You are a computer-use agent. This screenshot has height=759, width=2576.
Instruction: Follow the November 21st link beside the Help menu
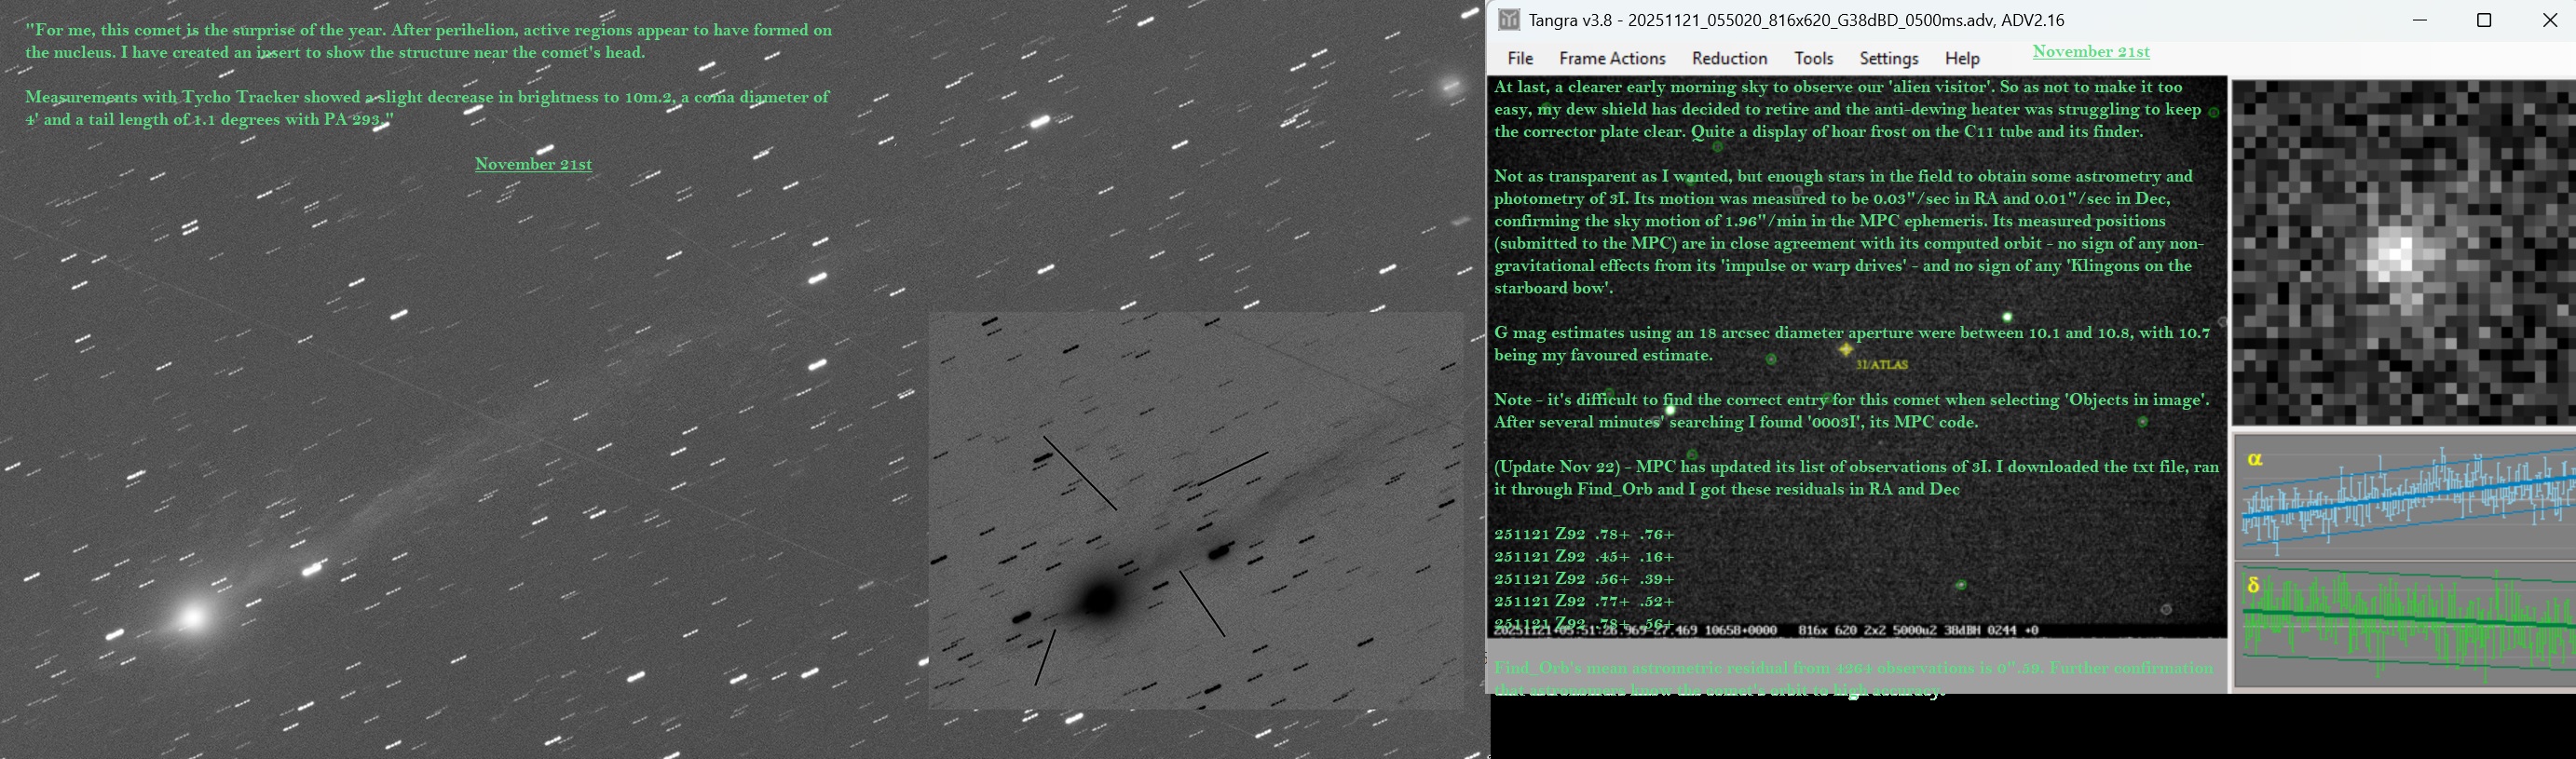(2091, 52)
